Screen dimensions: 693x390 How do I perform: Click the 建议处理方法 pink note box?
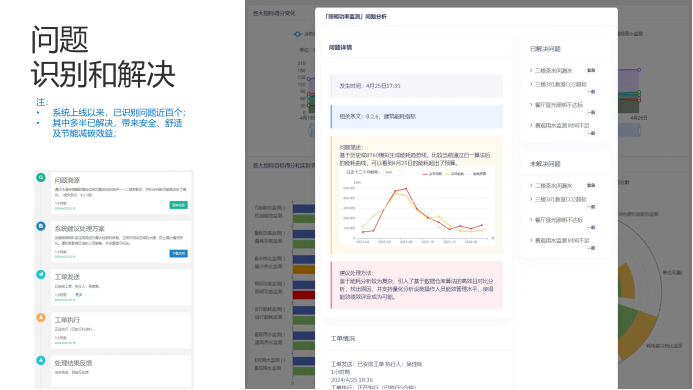tap(416, 285)
